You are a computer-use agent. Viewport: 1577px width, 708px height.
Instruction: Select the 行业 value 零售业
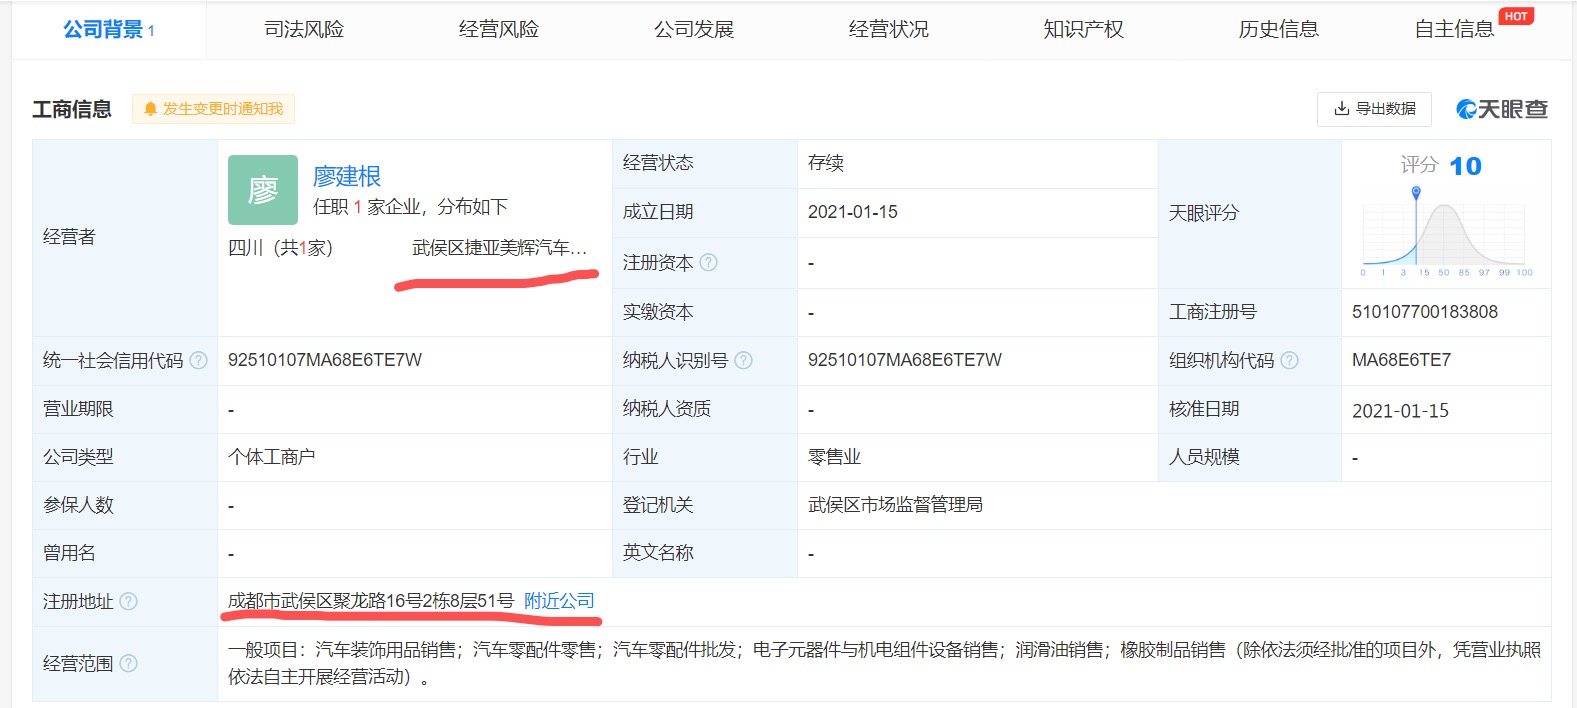coord(834,457)
